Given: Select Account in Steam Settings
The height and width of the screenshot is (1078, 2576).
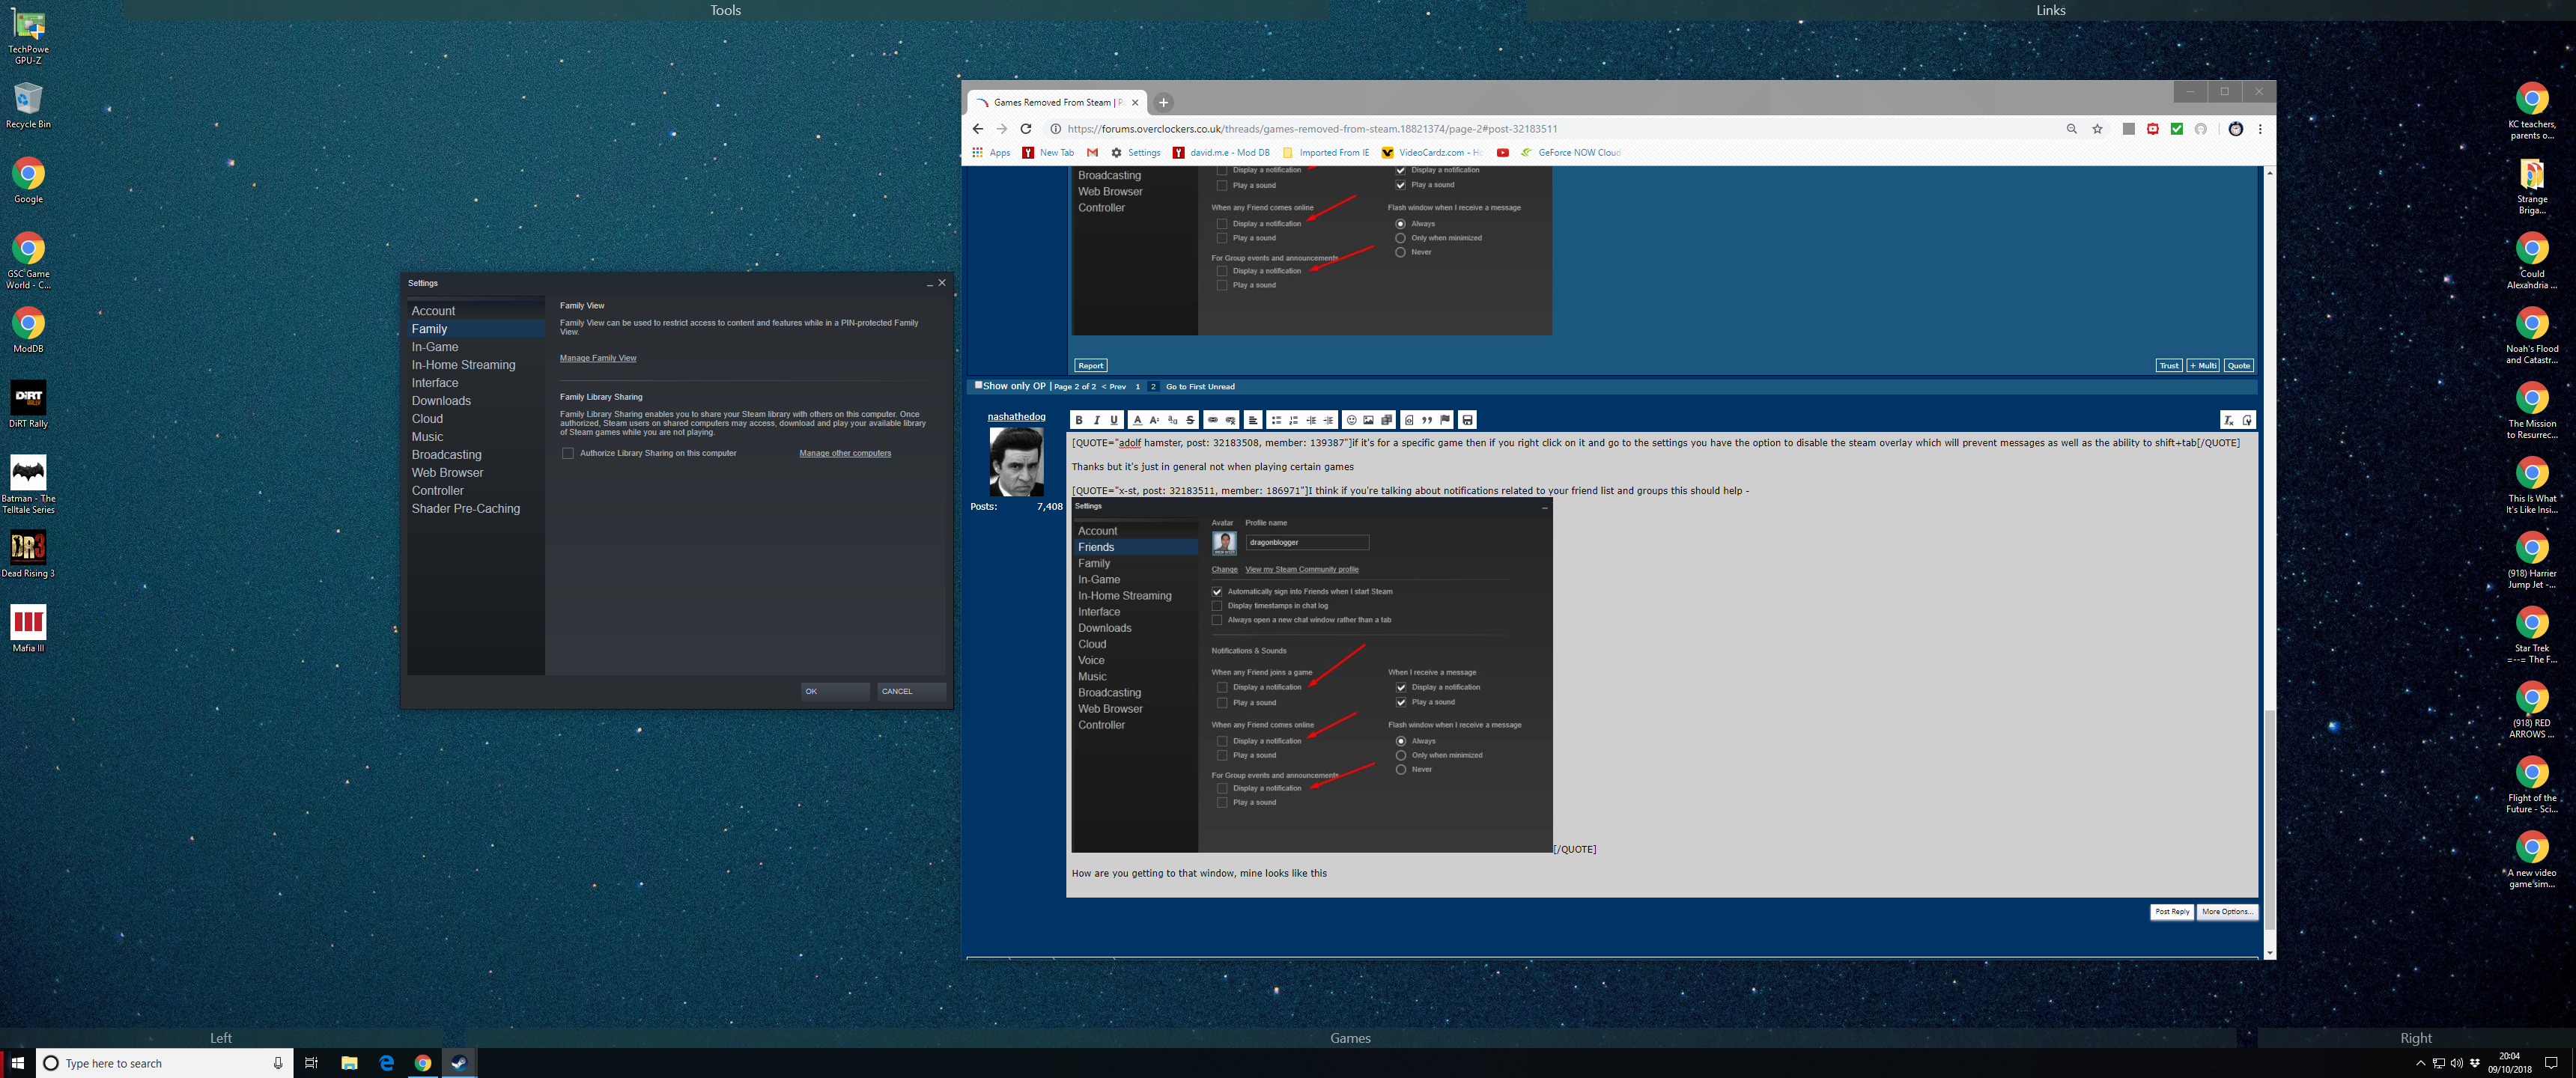Looking at the screenshot, I should 476,311.
